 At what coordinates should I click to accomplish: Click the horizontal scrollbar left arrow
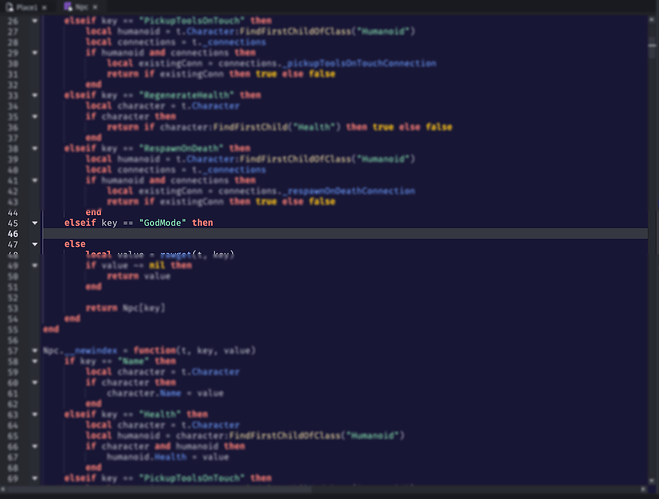click(x=3, y=489)
